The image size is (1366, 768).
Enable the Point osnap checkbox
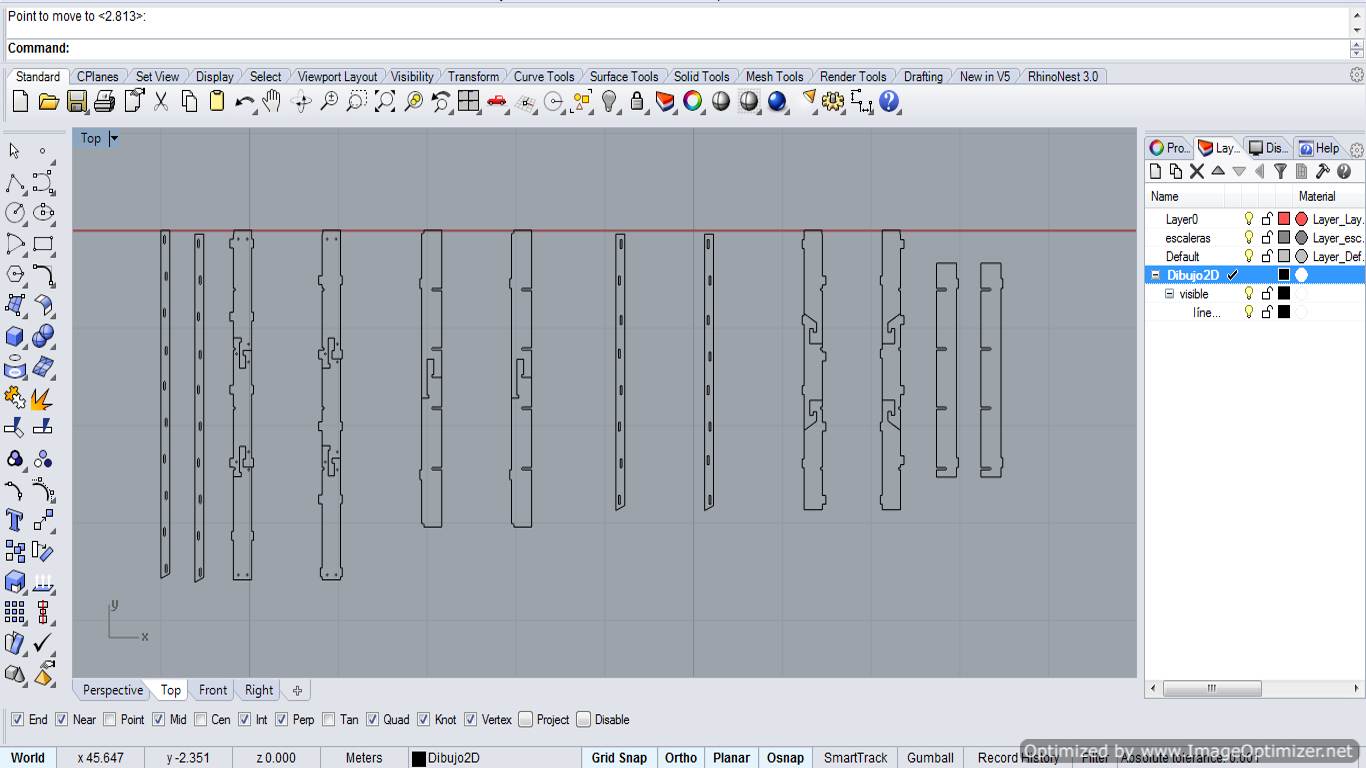tap(110, 720)
